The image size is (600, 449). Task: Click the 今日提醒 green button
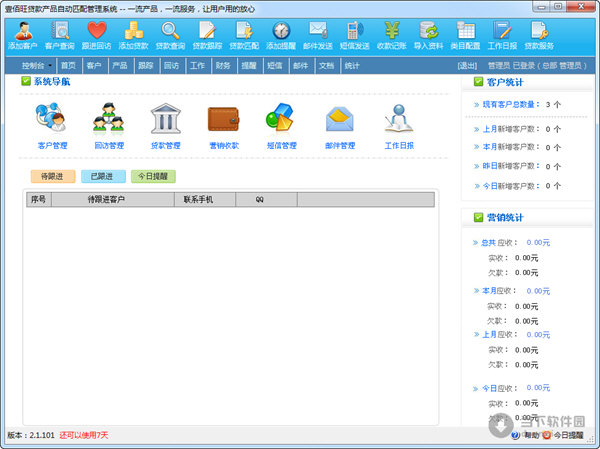click(153, 176)
